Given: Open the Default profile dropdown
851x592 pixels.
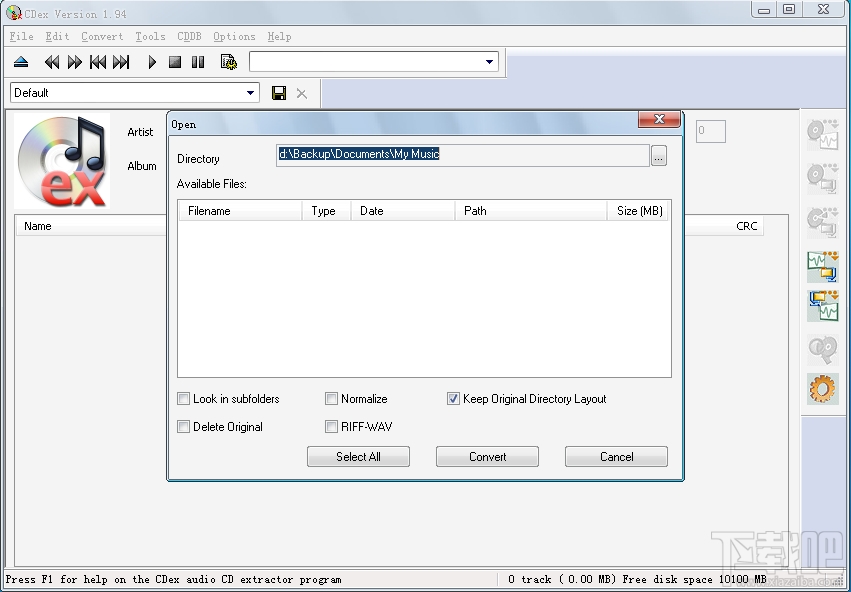Looking at the screenshot, I should point(250,93).
